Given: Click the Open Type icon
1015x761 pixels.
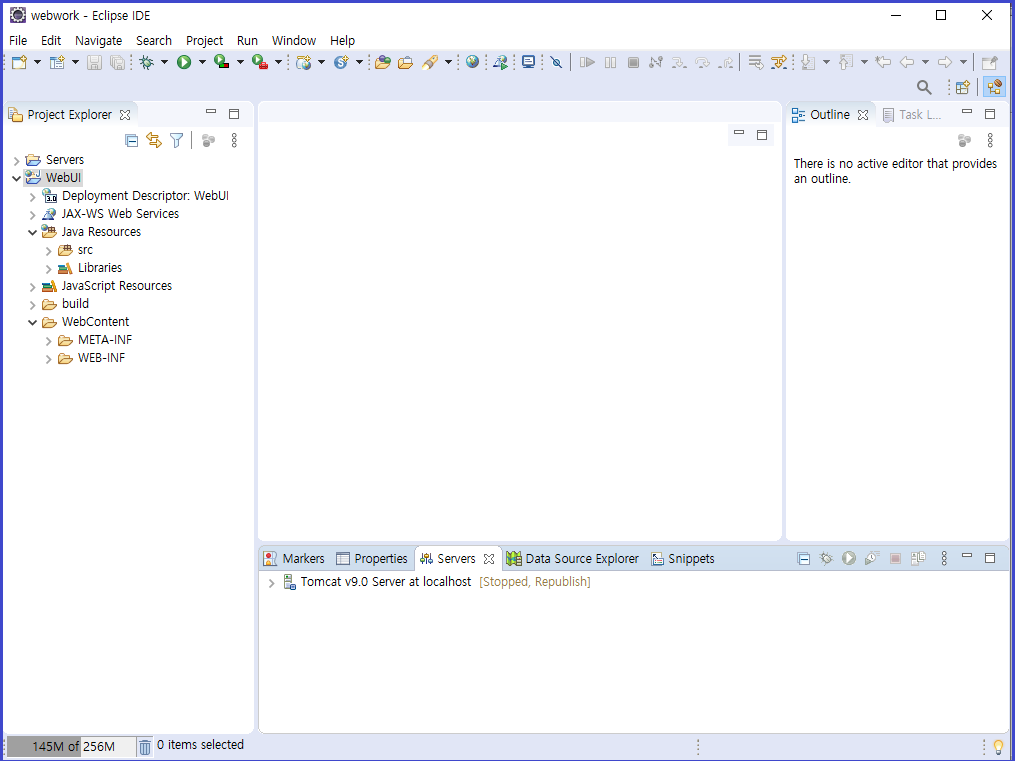Looking at the screenshot, I should [x=383, y=62].
